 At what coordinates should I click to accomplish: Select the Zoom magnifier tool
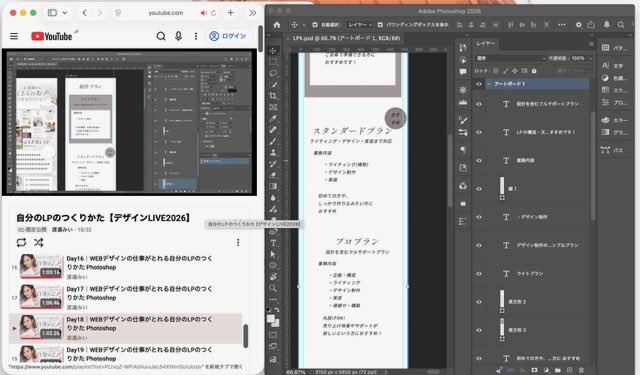click(273, 288)
